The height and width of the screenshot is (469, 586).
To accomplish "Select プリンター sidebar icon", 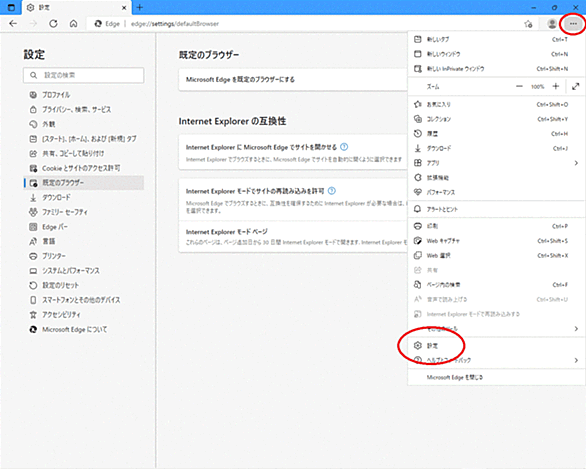I will click(33, 256).
